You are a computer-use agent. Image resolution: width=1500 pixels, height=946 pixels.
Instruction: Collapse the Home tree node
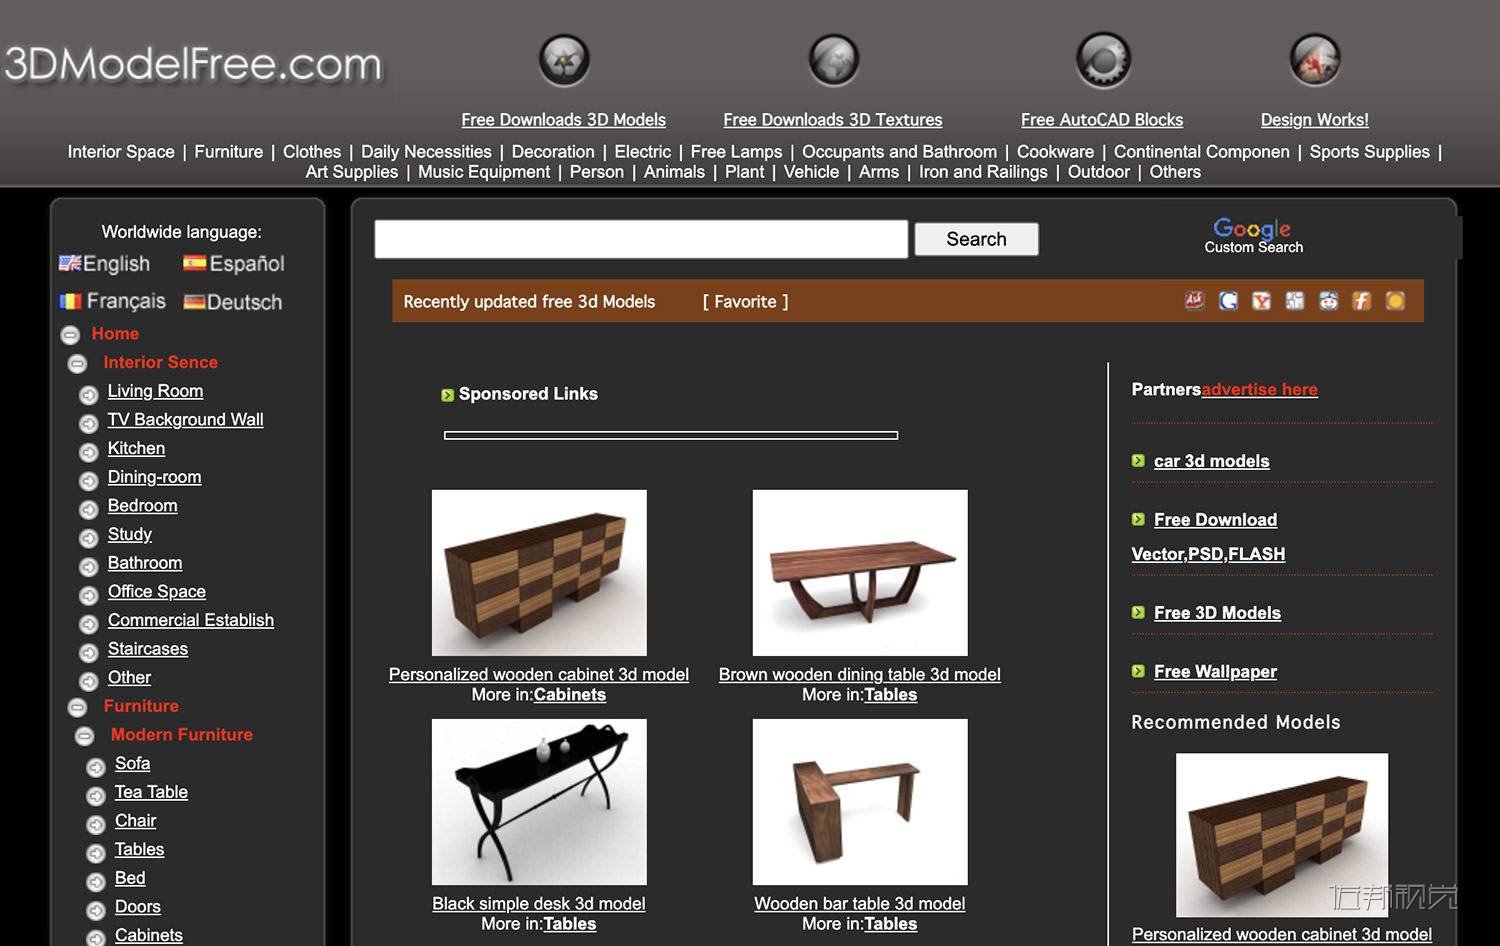(70, 335)
